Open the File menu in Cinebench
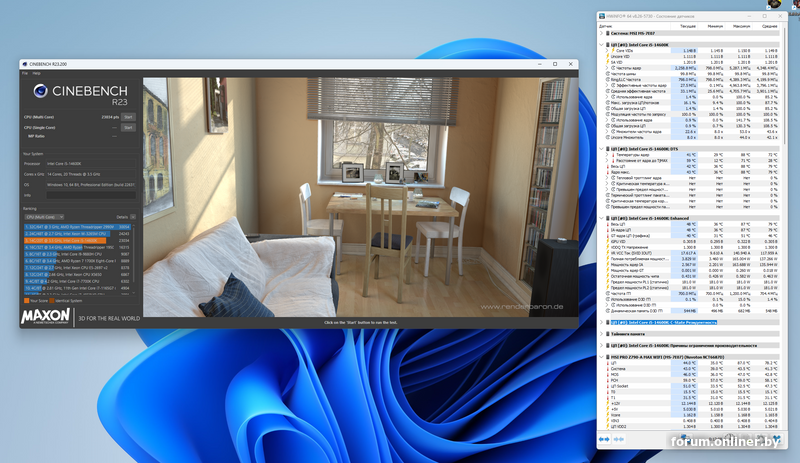The height and width of the screenshot is (463, 800). pos(25,73)
